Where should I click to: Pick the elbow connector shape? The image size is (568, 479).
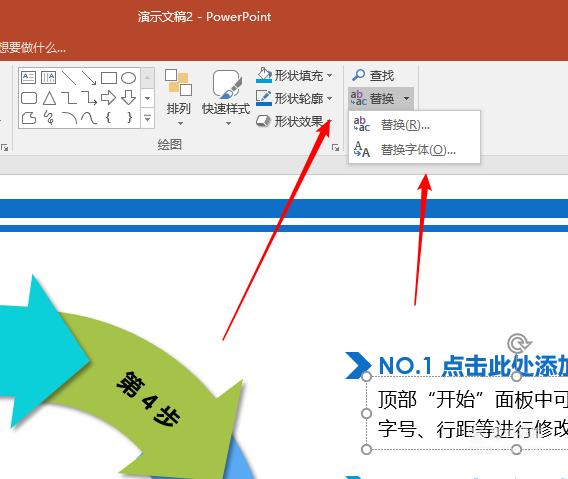69,98
